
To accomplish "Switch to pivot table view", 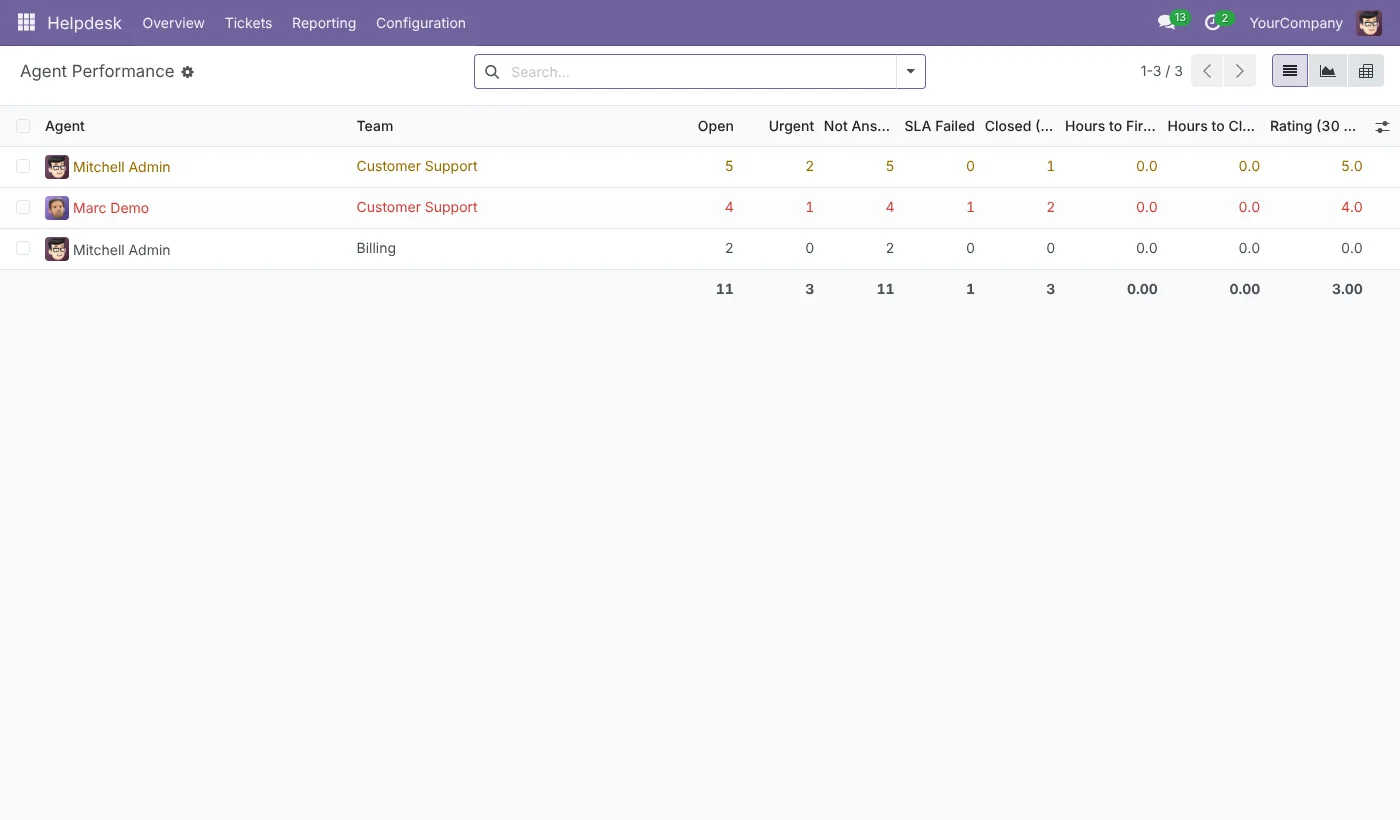I will coord(1366,71).
